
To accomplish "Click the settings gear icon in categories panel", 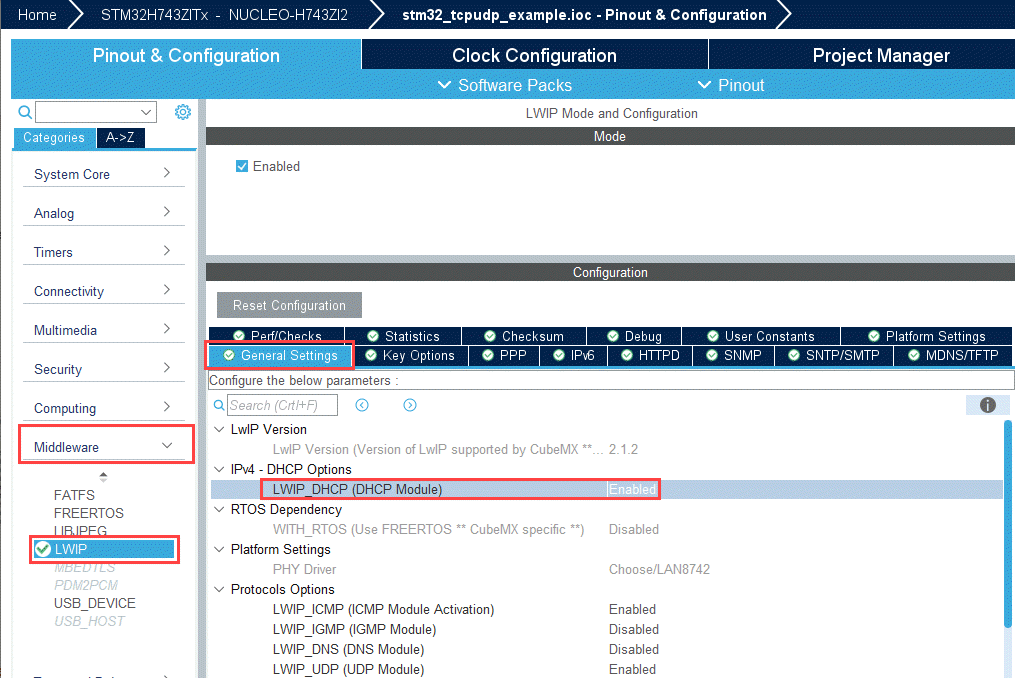I will pos(183,112).
